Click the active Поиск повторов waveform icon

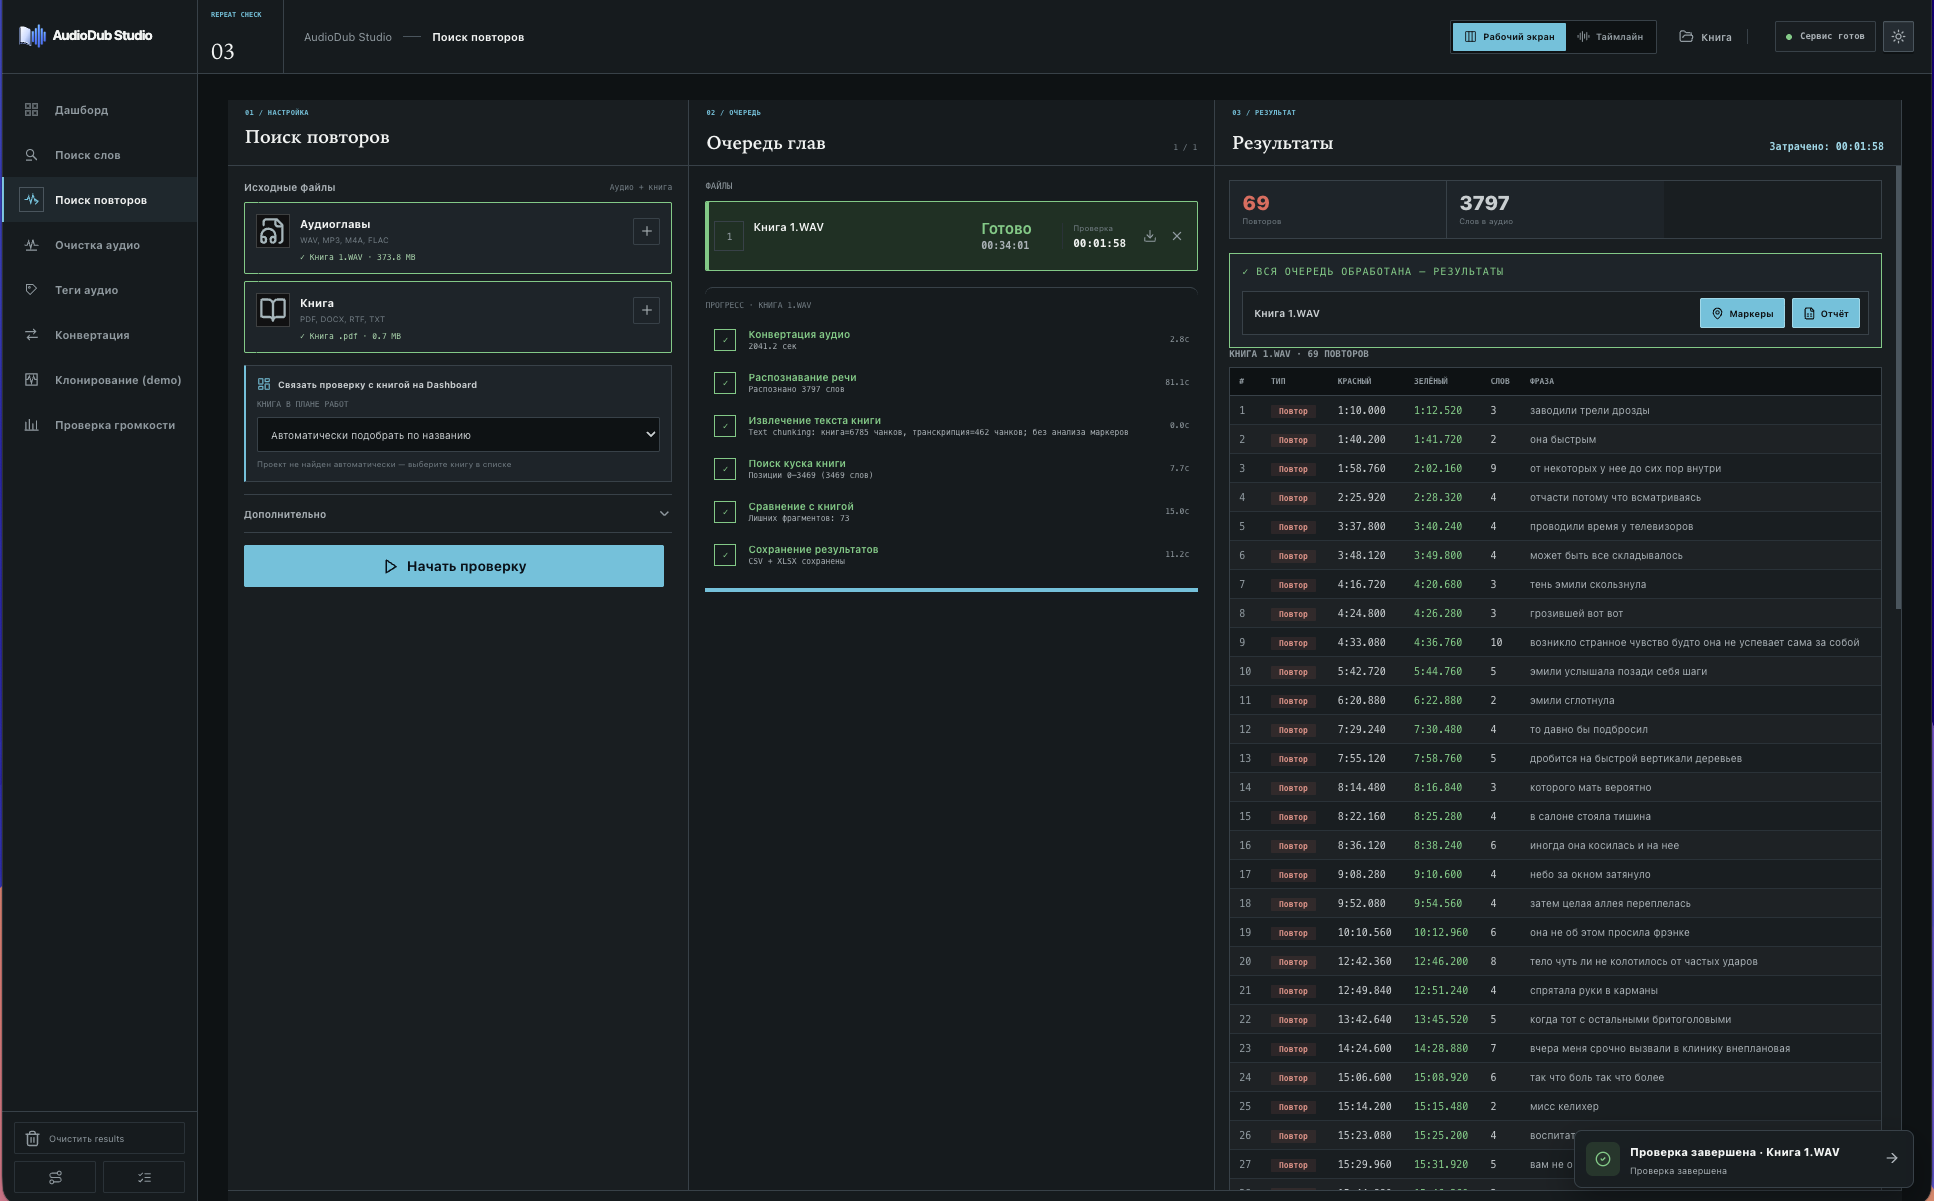(31, 200)
